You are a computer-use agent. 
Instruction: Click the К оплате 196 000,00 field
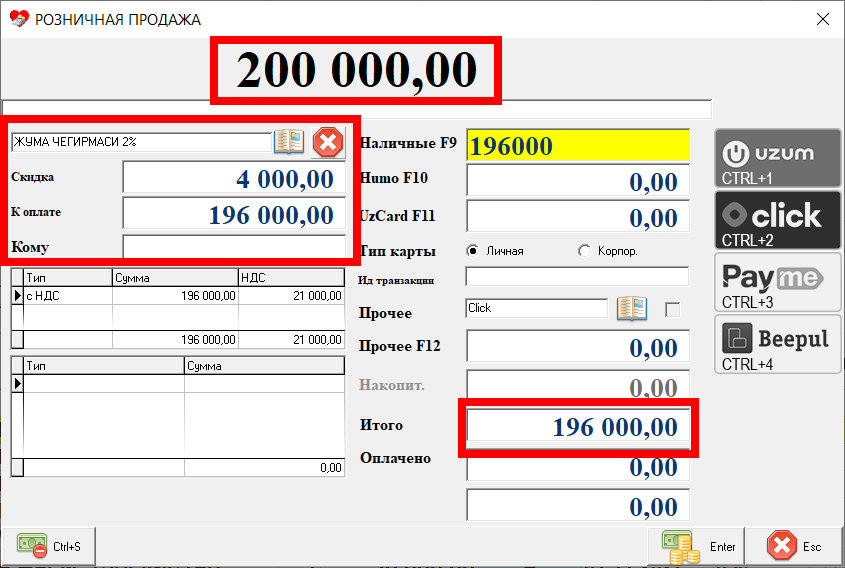234,214
